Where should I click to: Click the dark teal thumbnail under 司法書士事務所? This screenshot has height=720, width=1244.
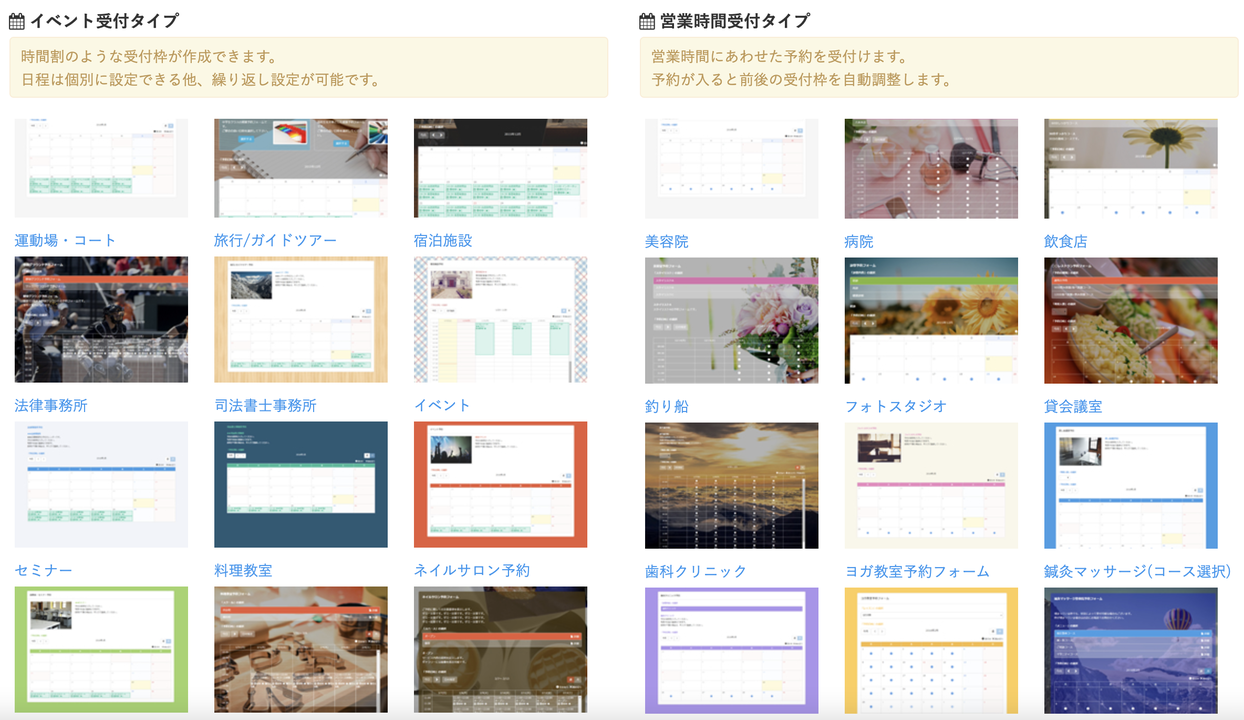301,484
